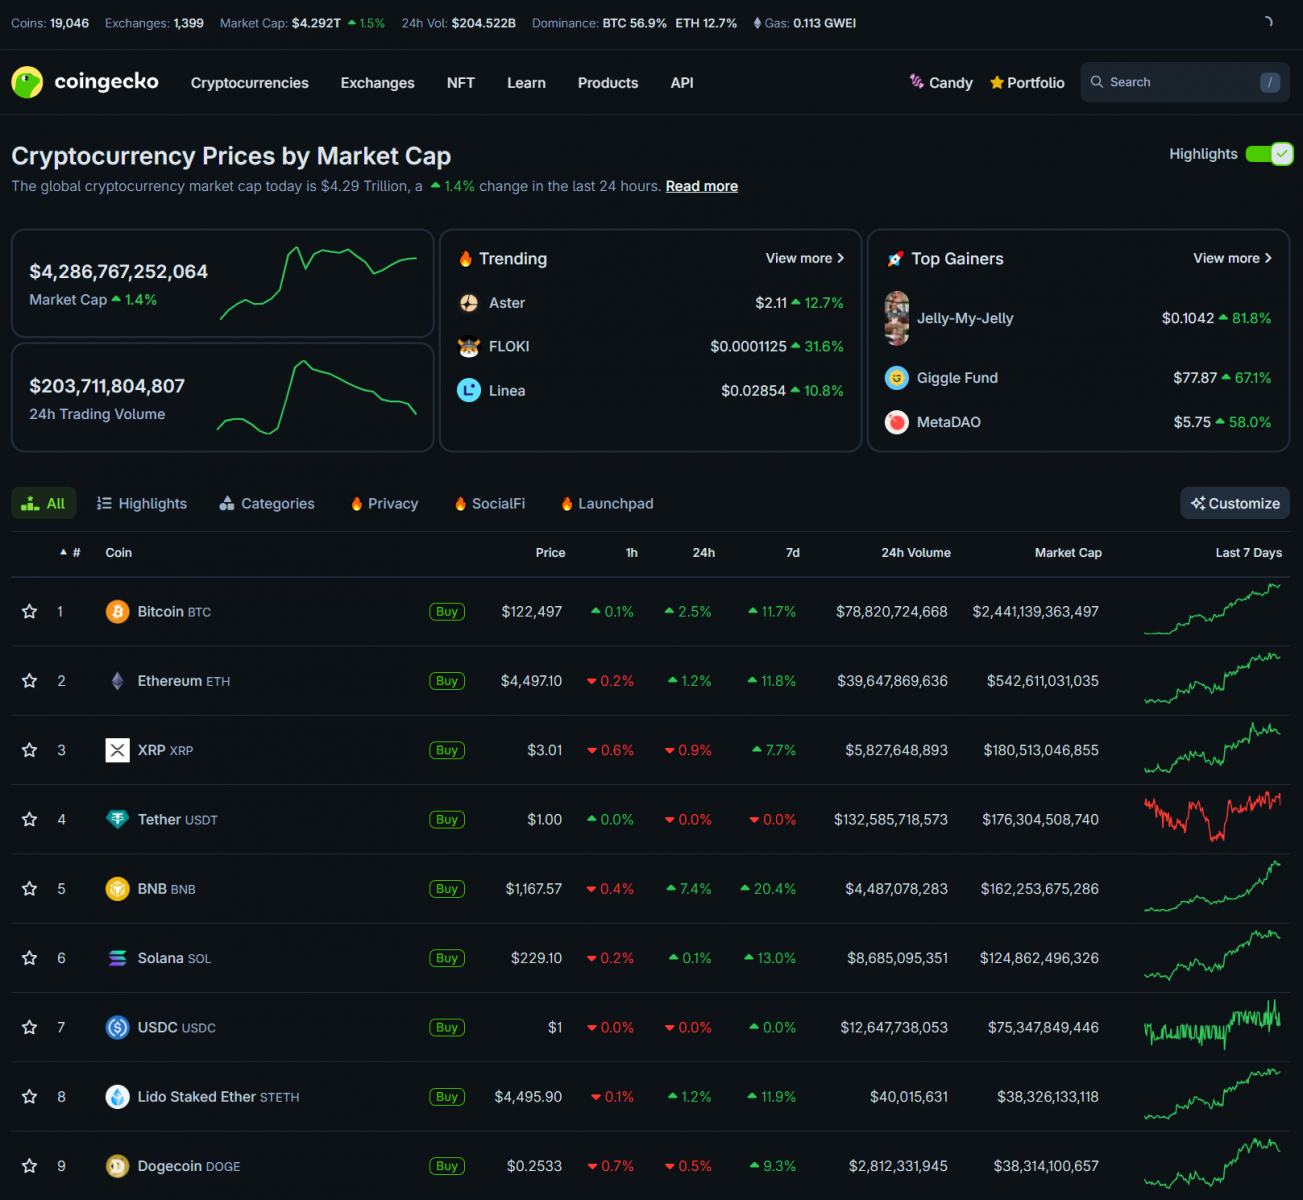Click the CoinGecko logo icon
Screen dimensions: 1303x1200
click(x=27, y=82)
